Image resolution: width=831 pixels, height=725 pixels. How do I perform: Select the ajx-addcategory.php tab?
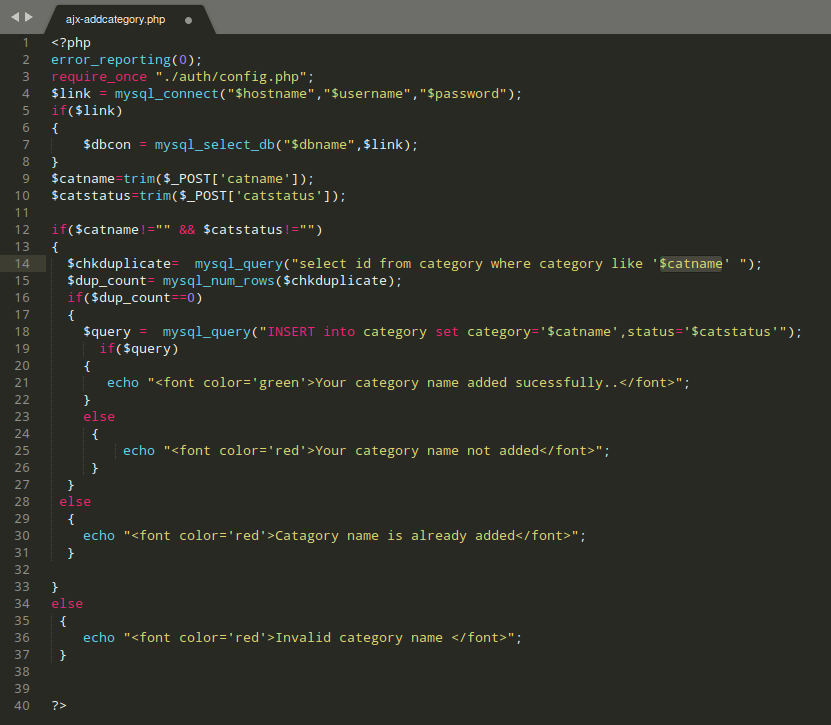point(115,19)
